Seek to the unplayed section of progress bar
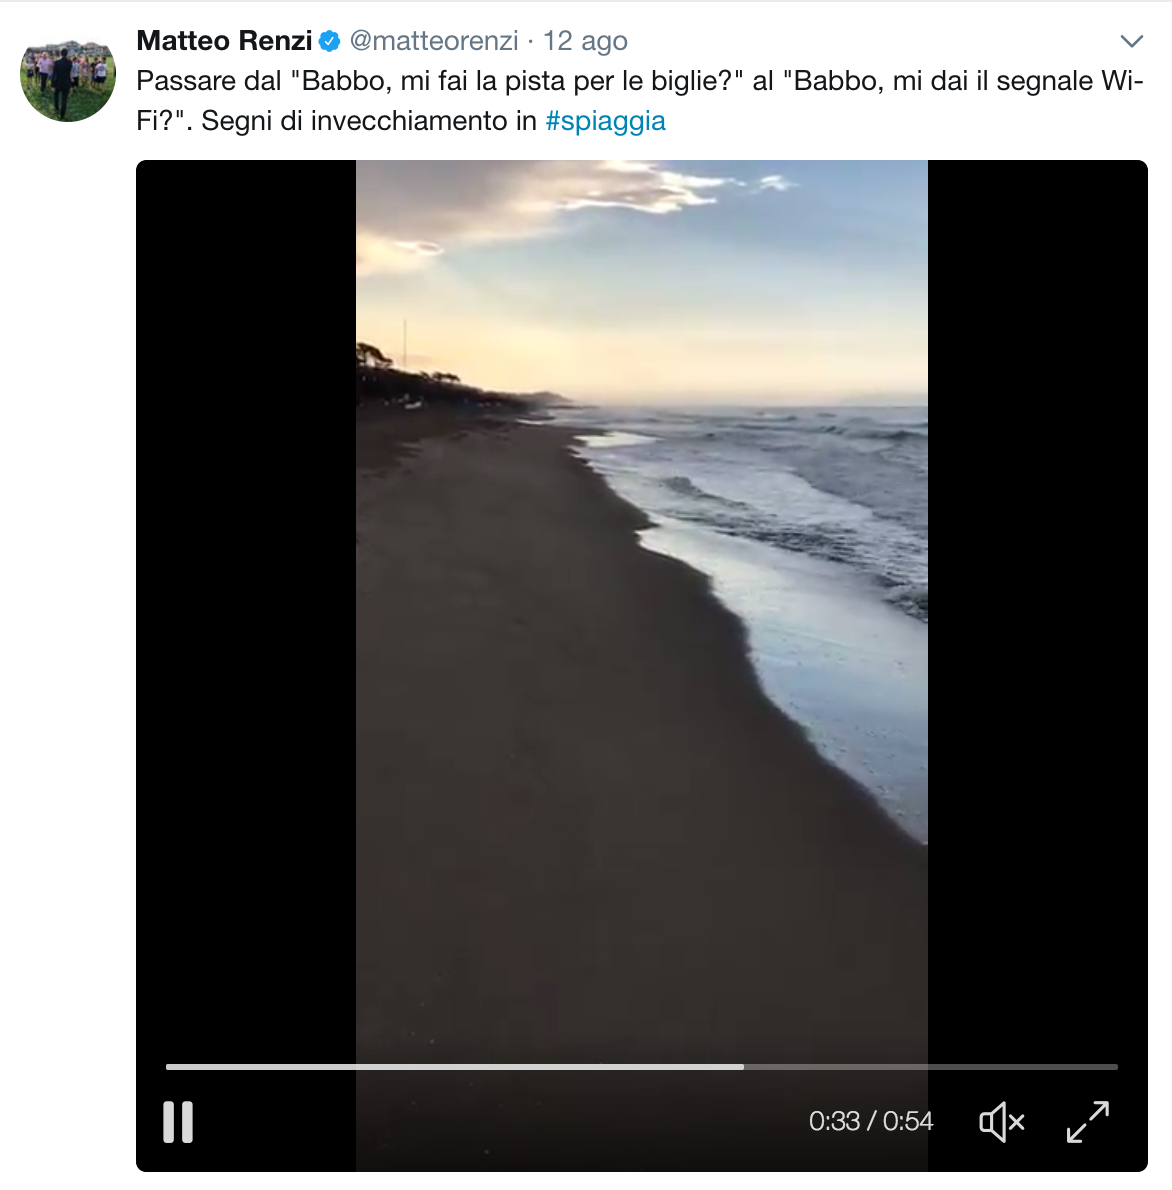This screenshot has width=1172, height=1190. click(x=931, y=1066)
